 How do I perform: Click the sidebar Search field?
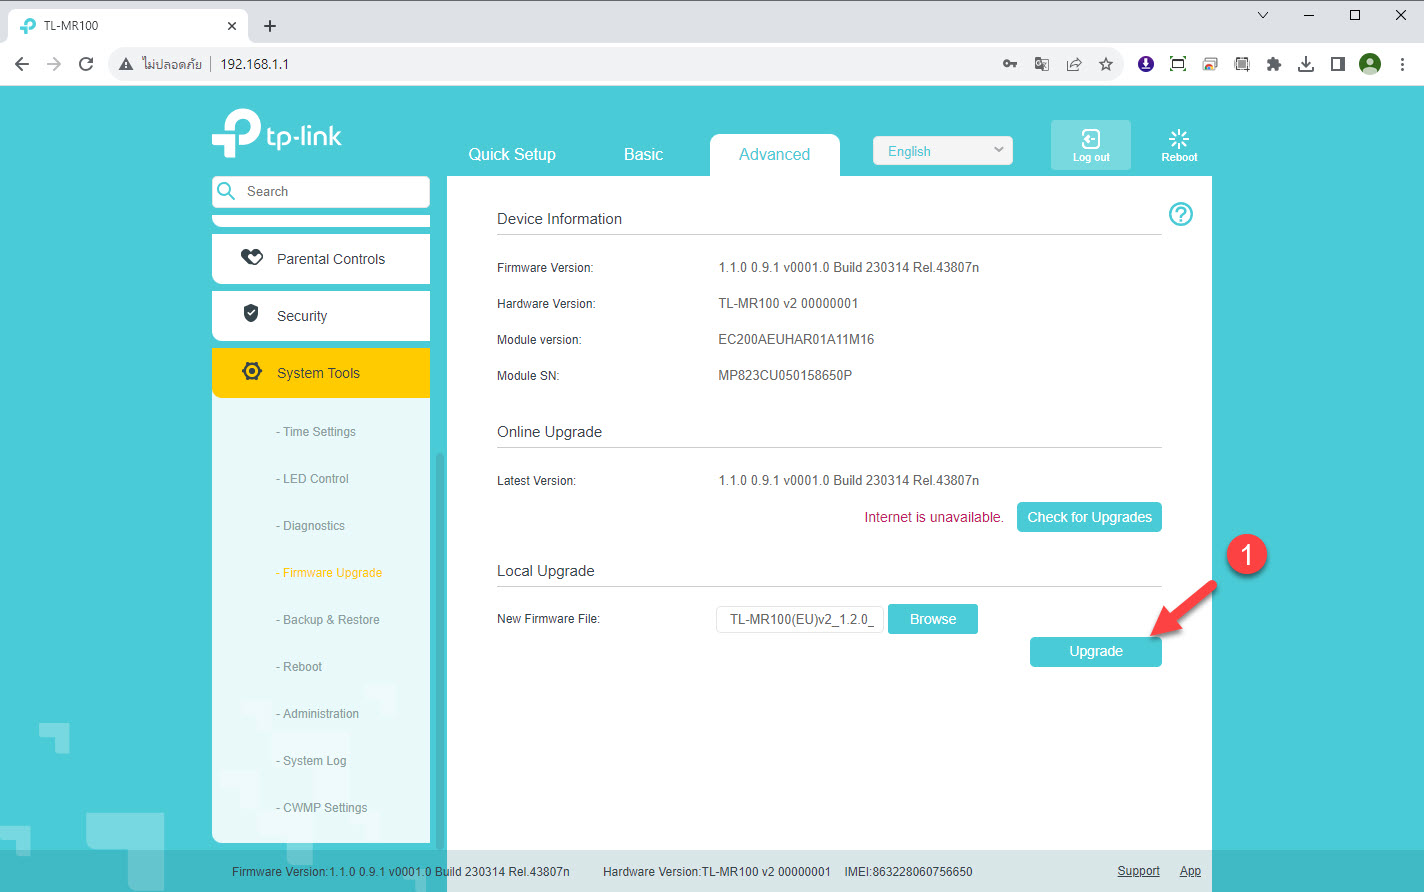[321, 191]
